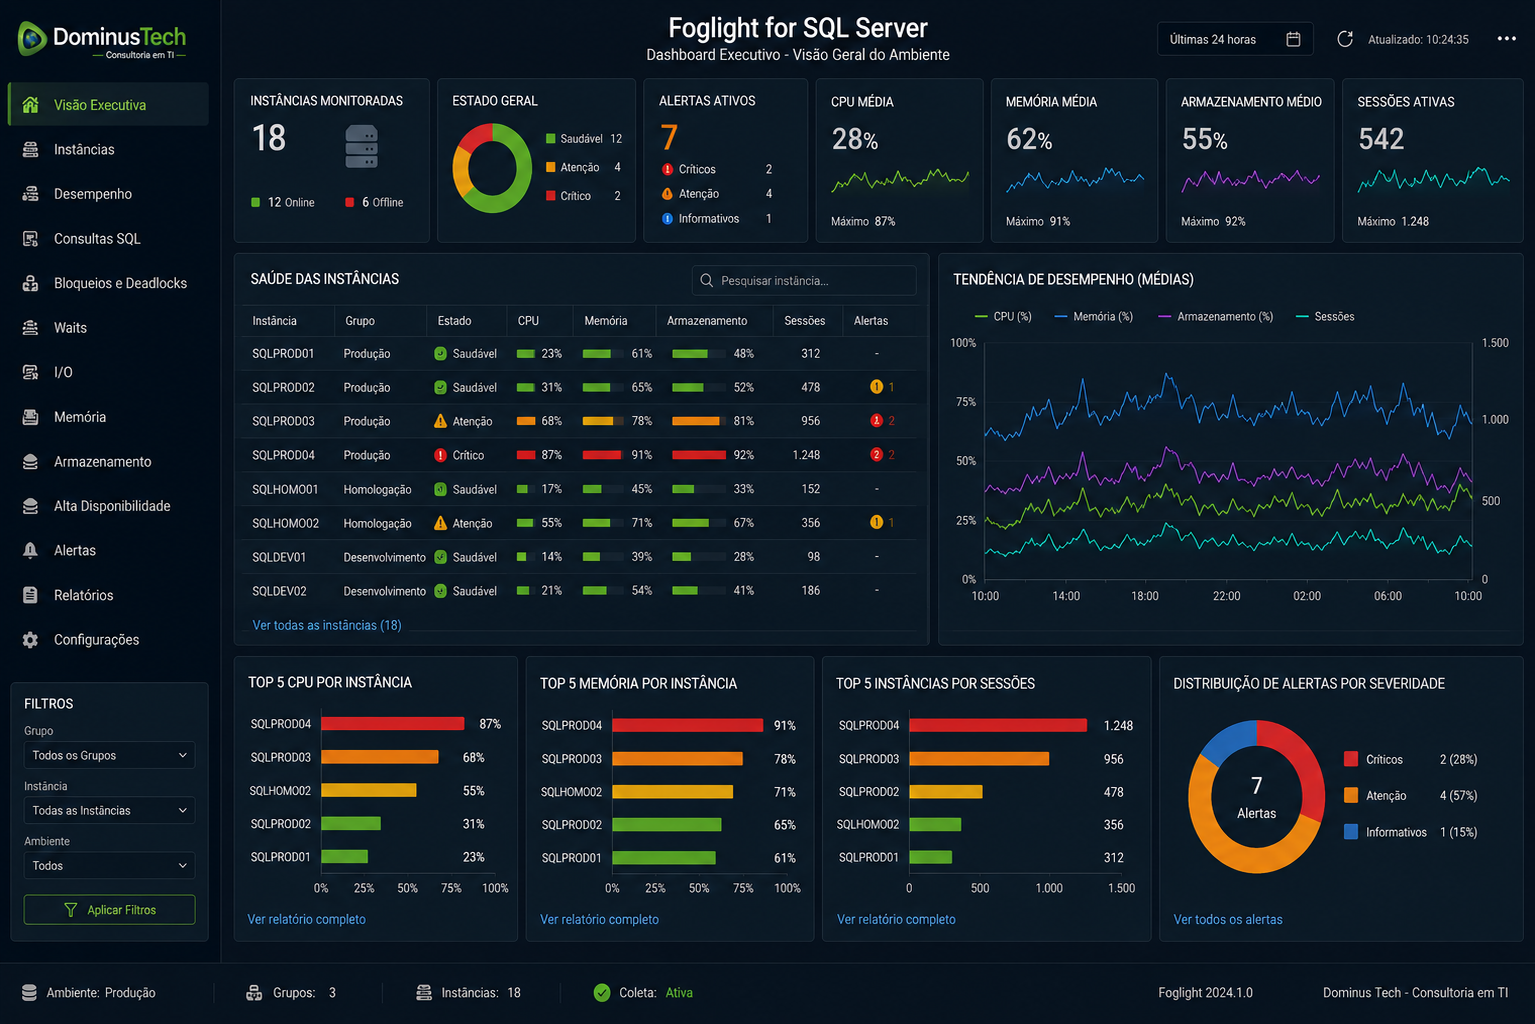
Task: Click the green Coleta check icon in the status bar
Action: click(602, 993)
